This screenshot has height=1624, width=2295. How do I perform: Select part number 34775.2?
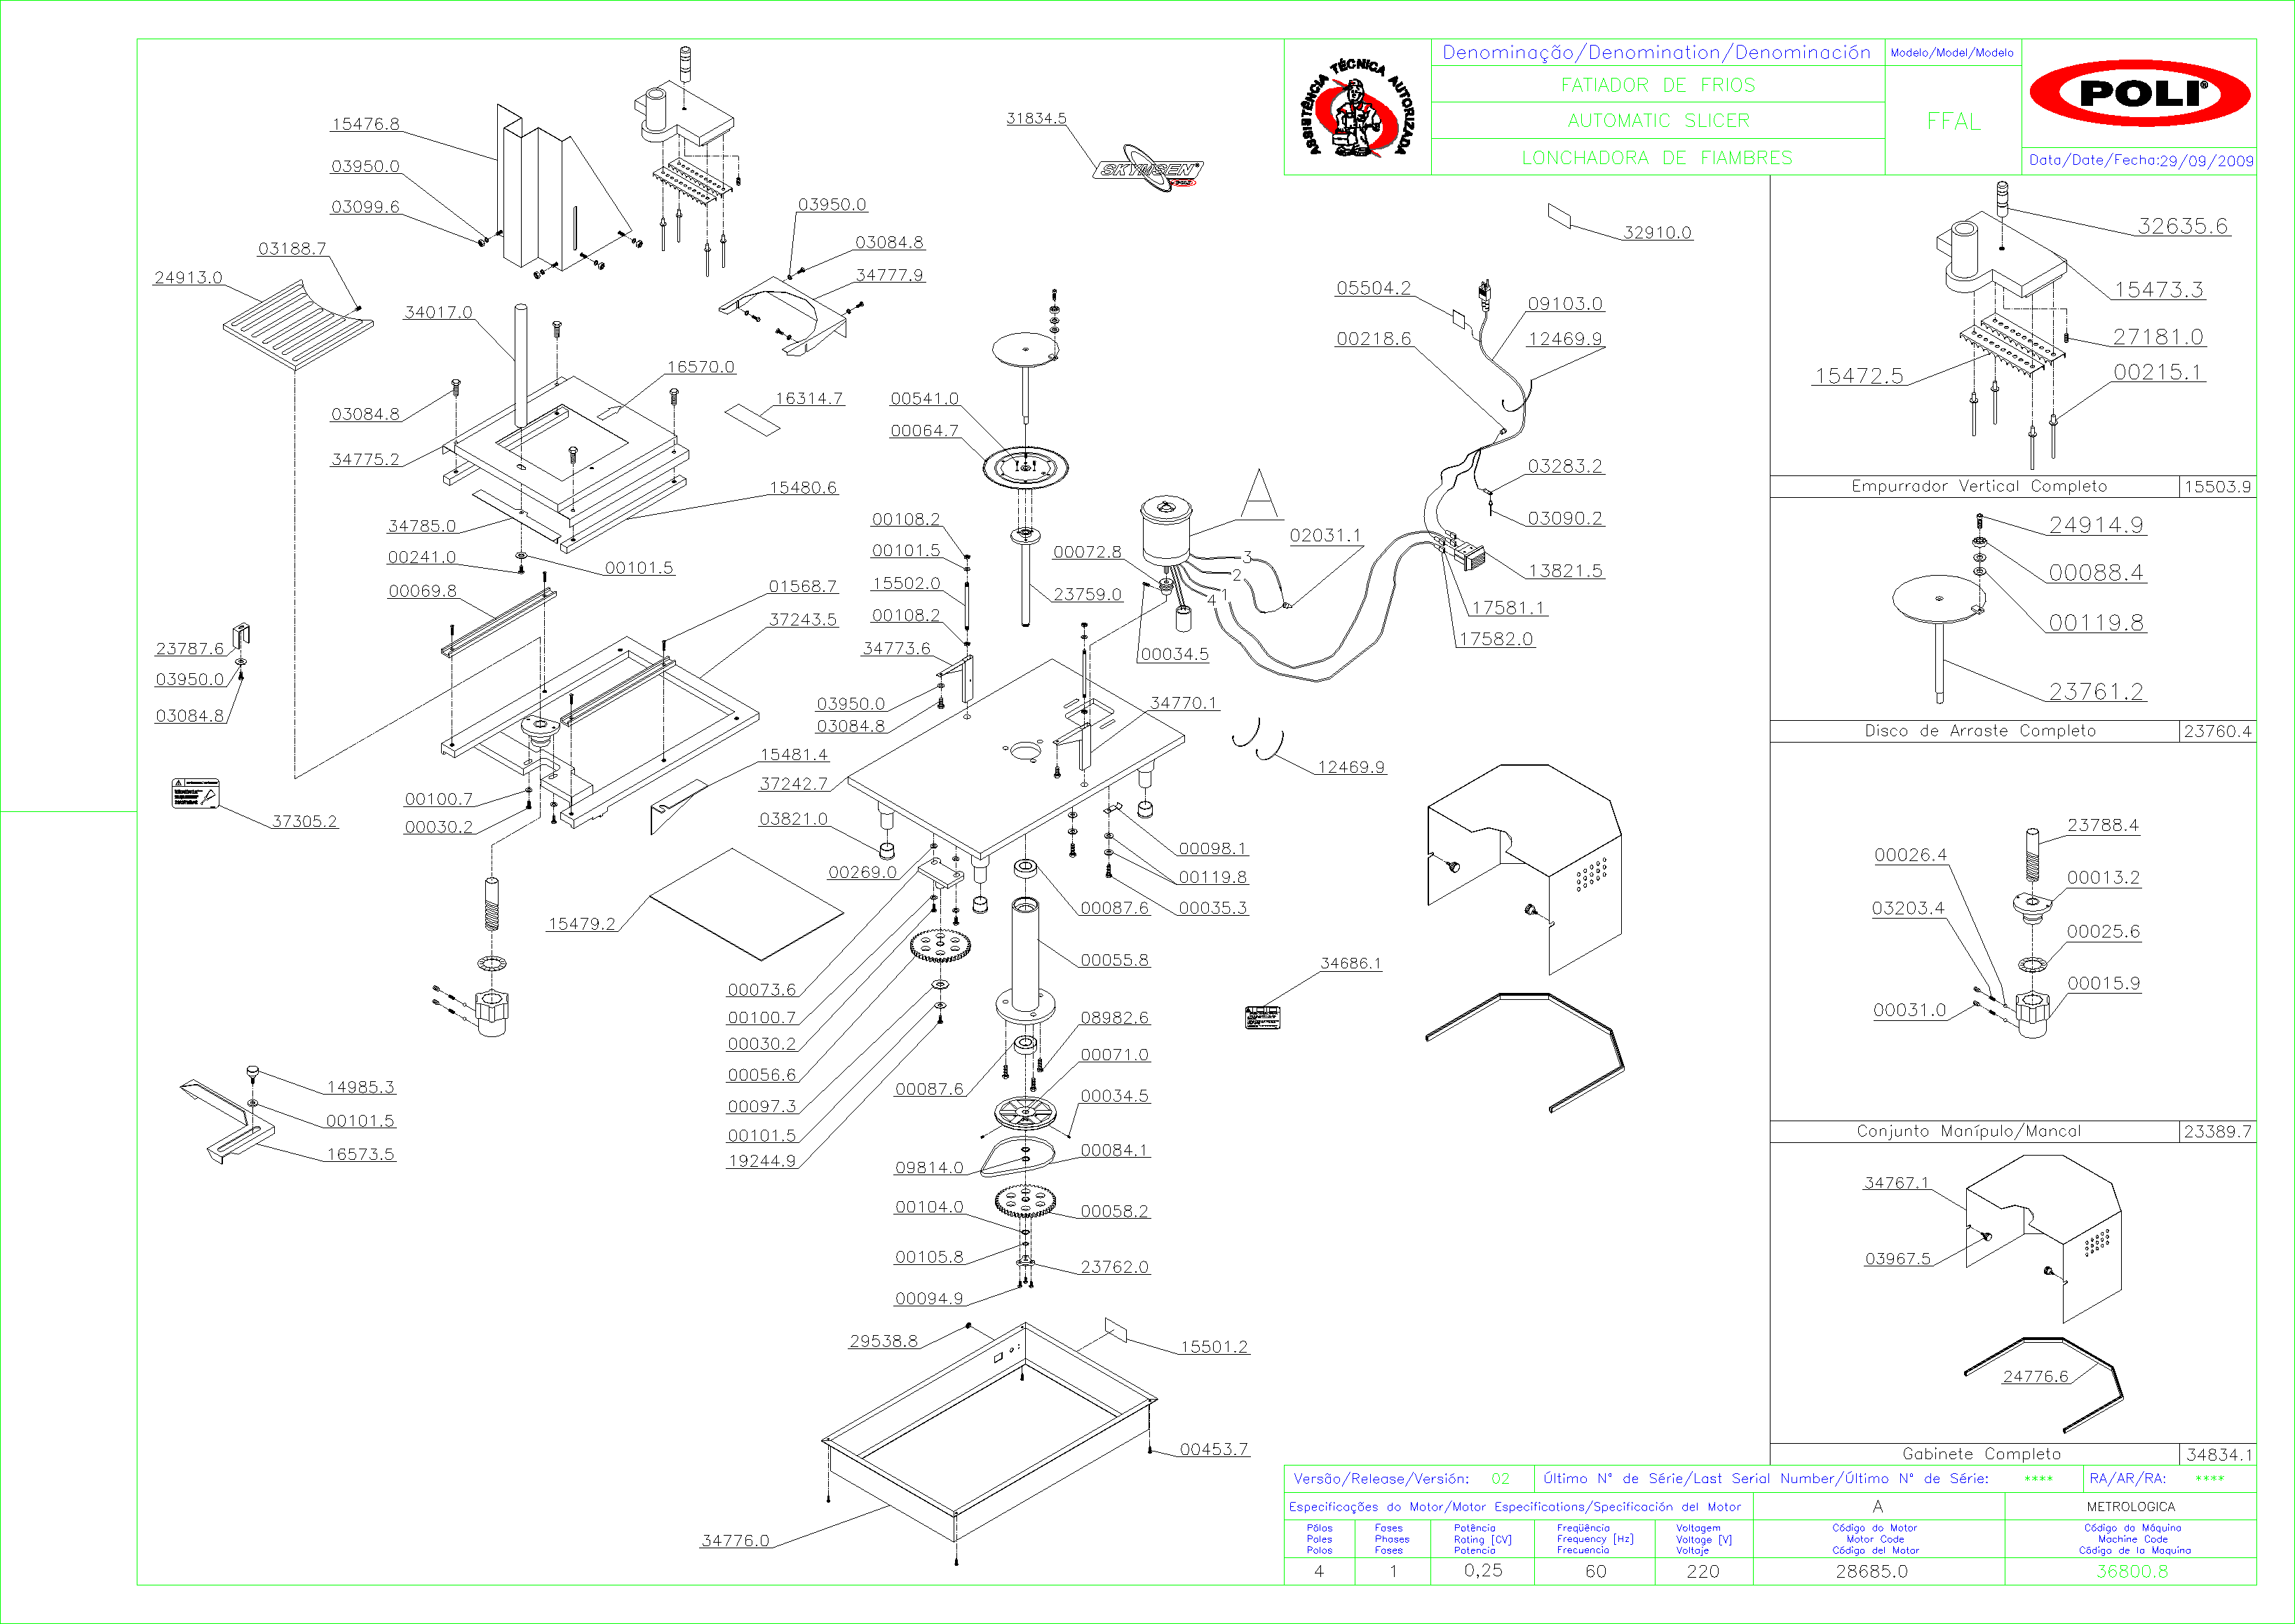(x=365, y=460)
